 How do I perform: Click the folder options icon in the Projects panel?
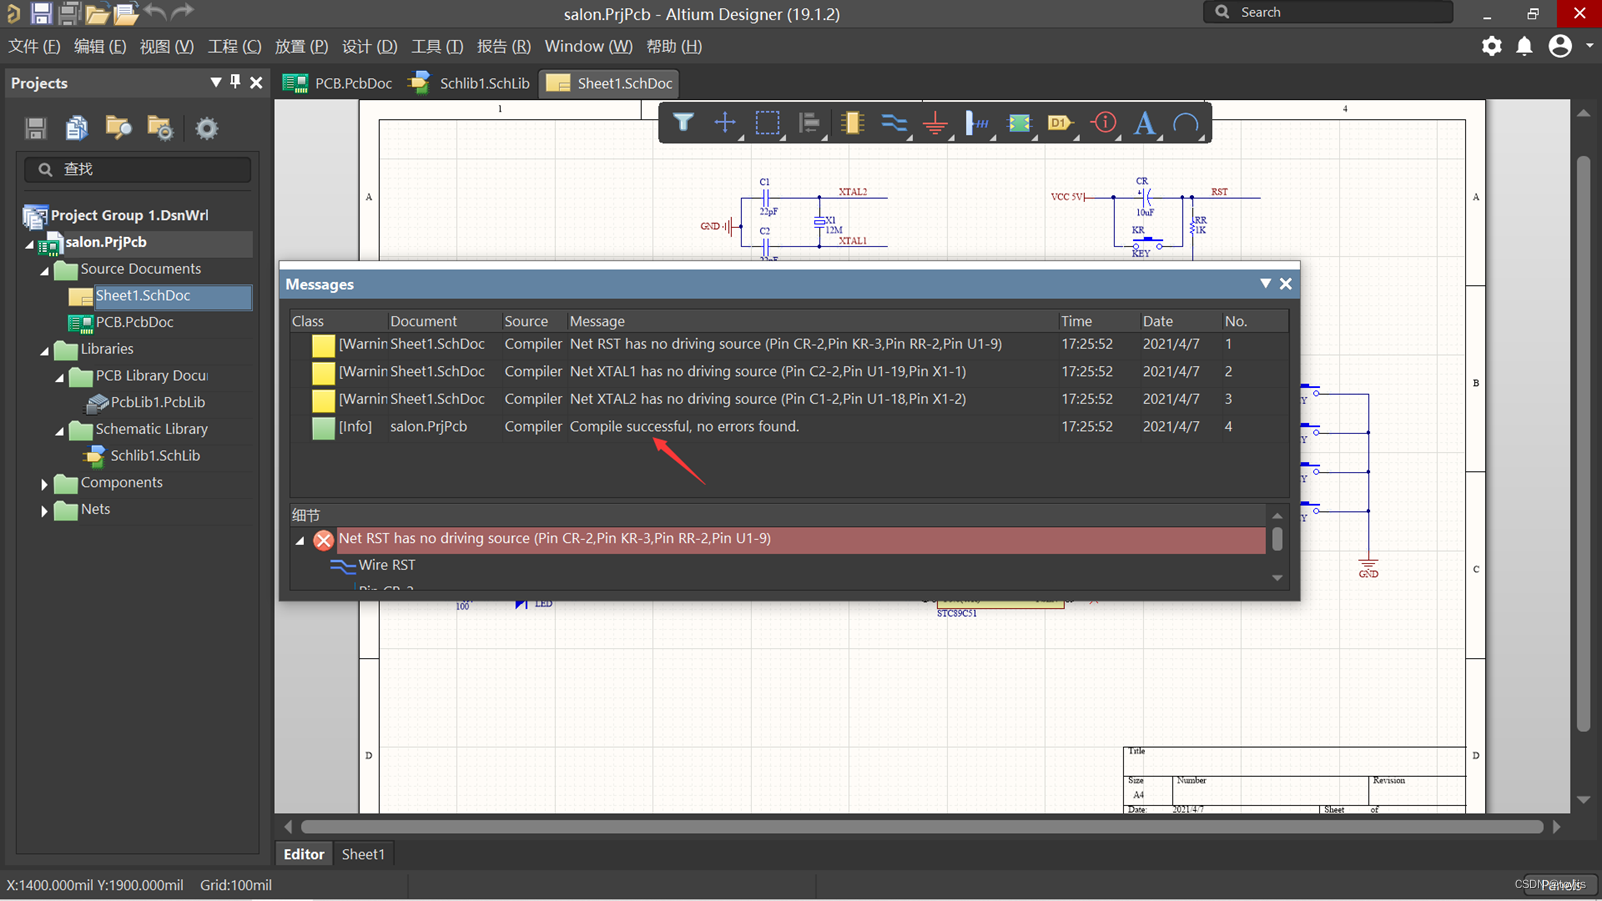160,128
